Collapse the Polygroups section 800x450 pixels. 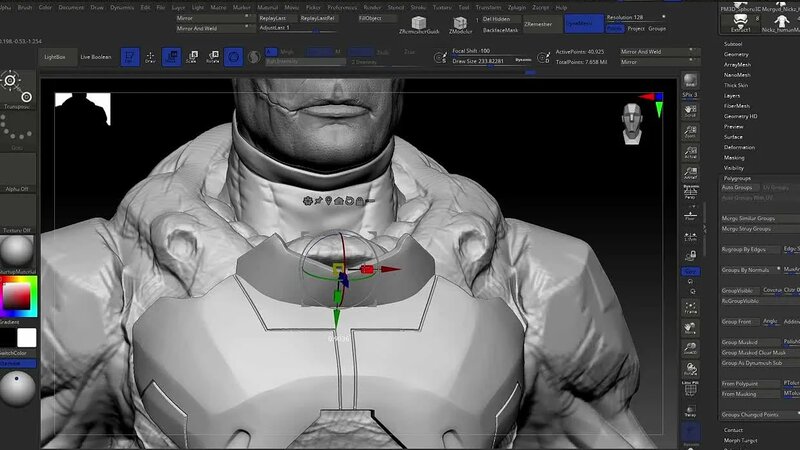coord(737,178)
